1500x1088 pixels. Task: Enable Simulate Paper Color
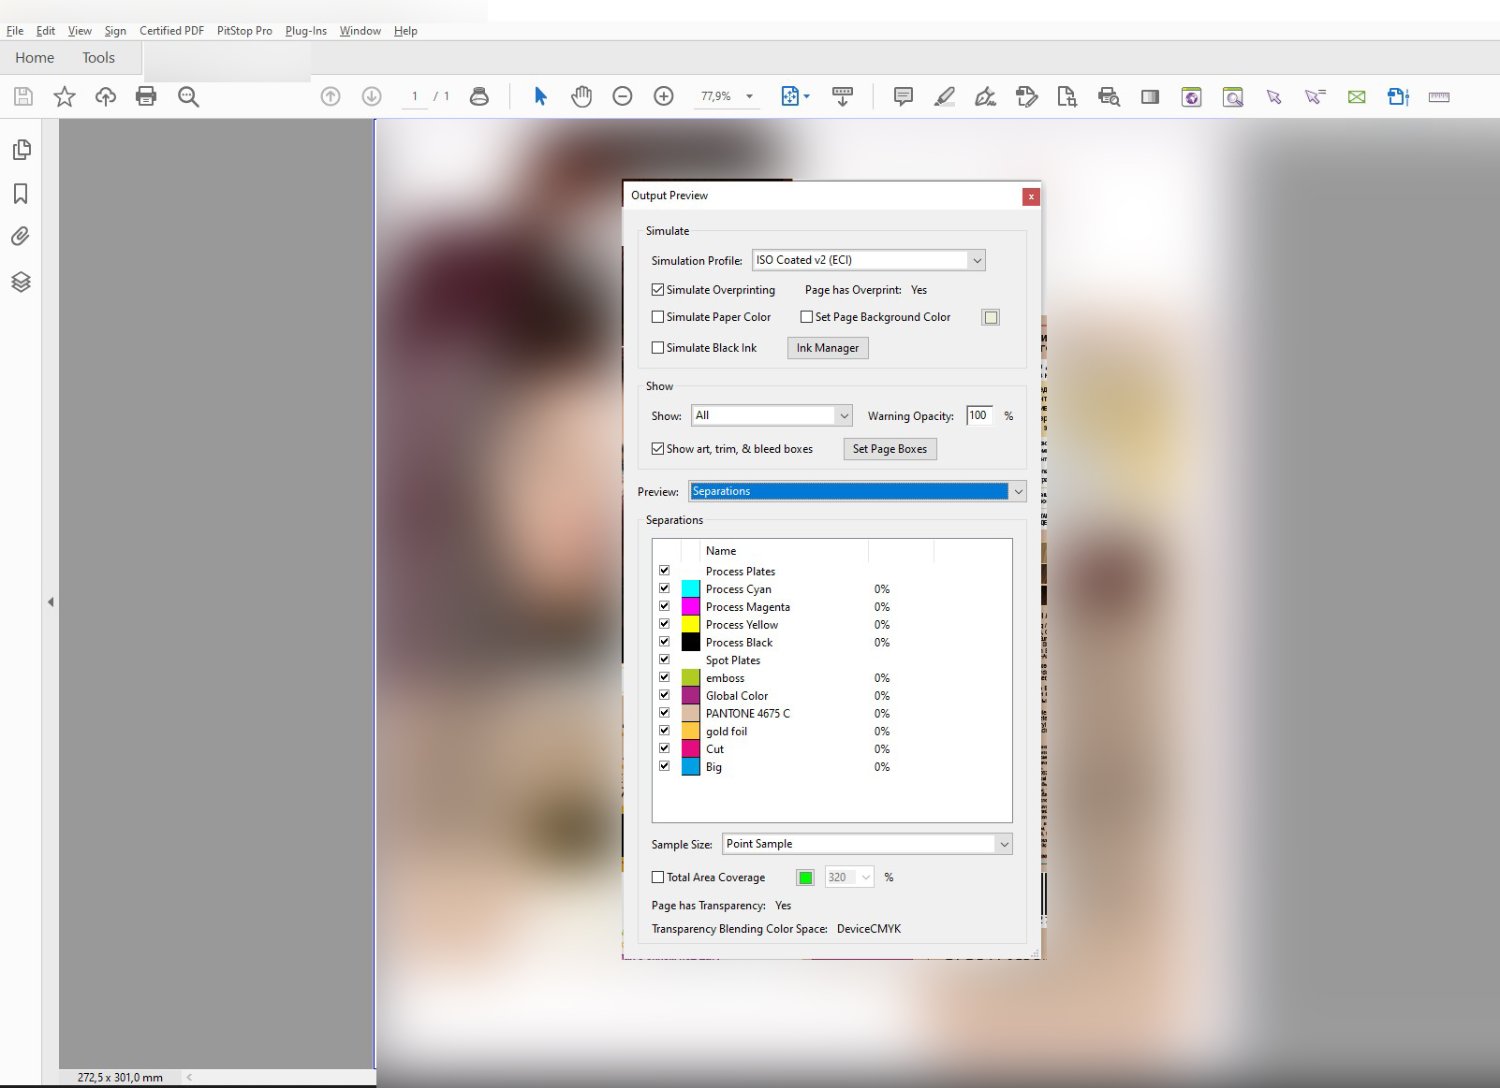658,317
